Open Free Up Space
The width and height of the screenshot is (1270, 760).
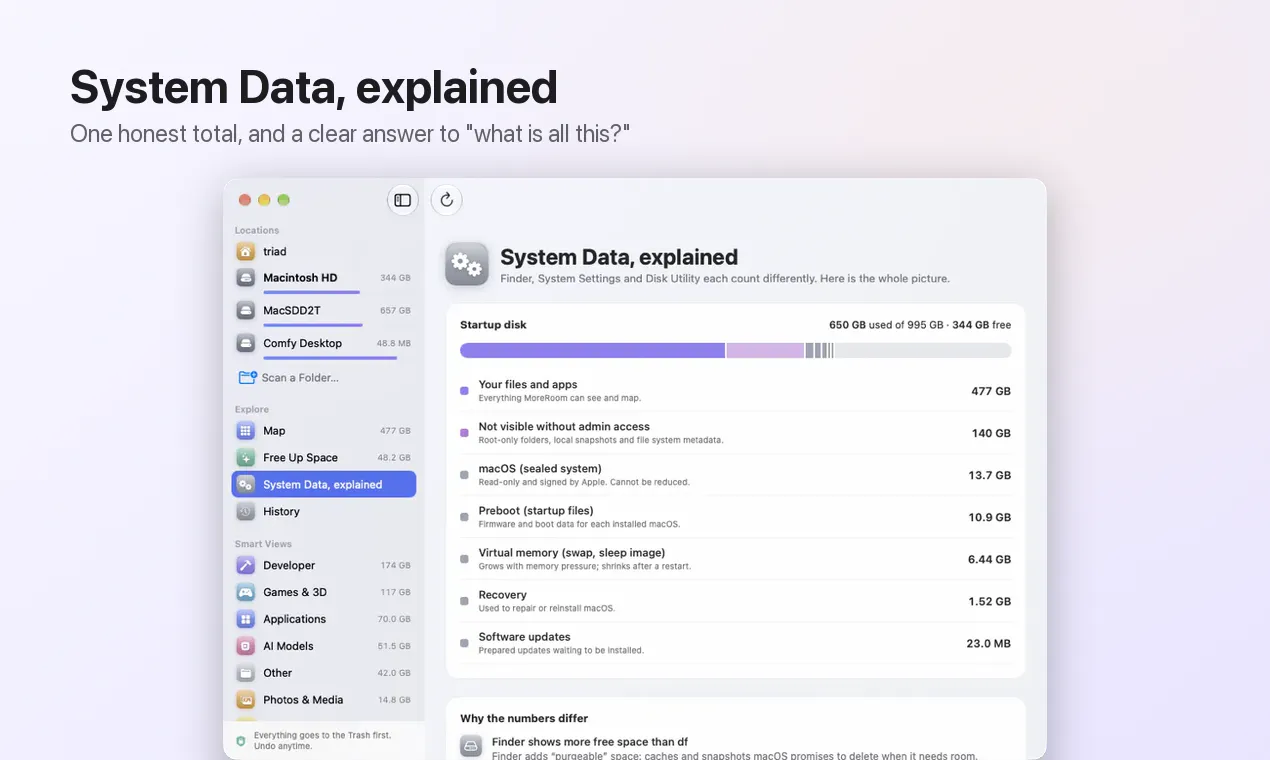tap(324, 458)
